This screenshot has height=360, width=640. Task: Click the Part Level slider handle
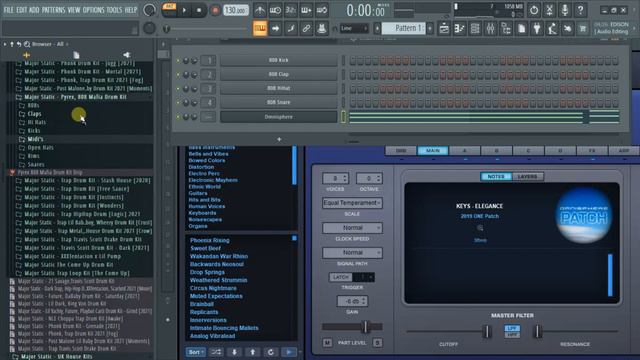(365, 327)
